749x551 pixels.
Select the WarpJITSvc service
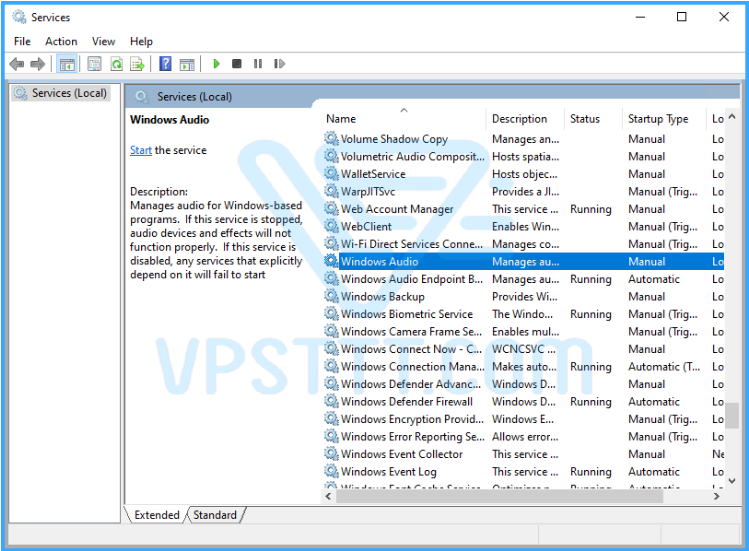pyautogui.click(x=524, y=191)
